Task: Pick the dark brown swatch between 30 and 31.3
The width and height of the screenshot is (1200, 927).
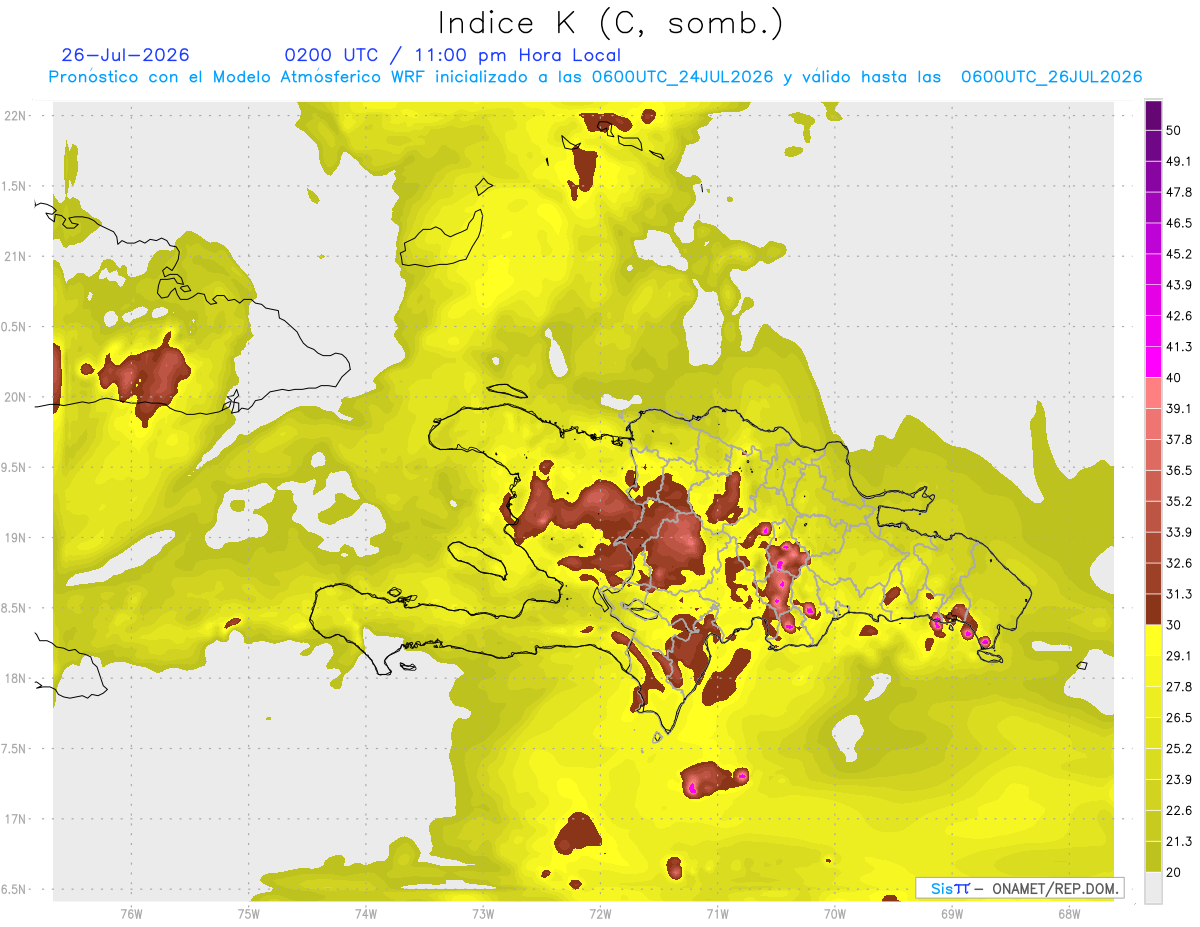Action: coord(1154,609)
